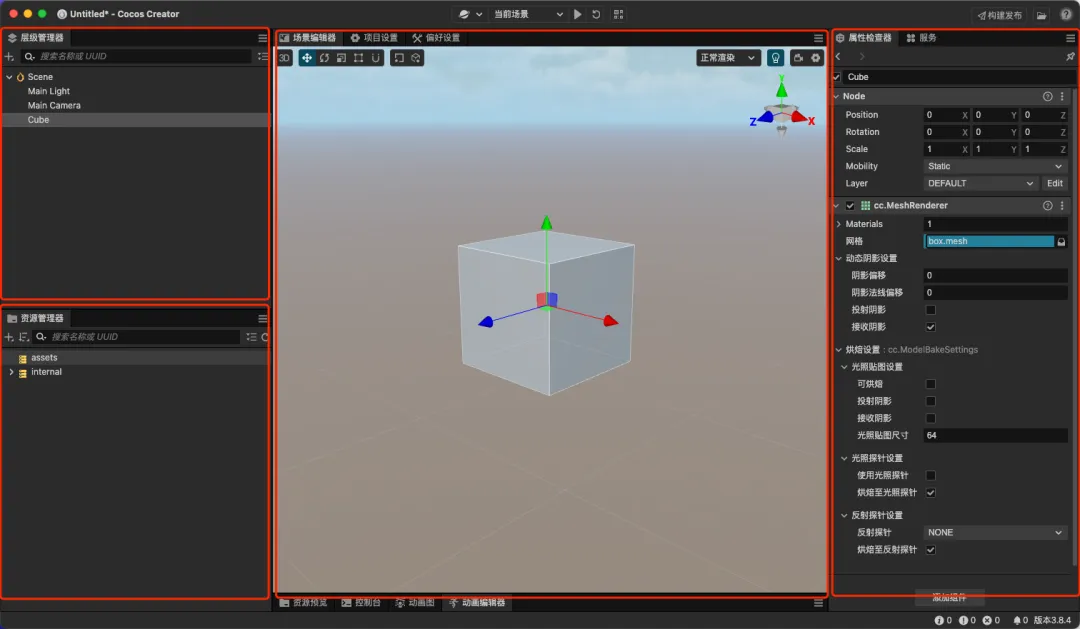
Task: Click the pivot/center gizmo toggle icon
Action: coord(399,58)
